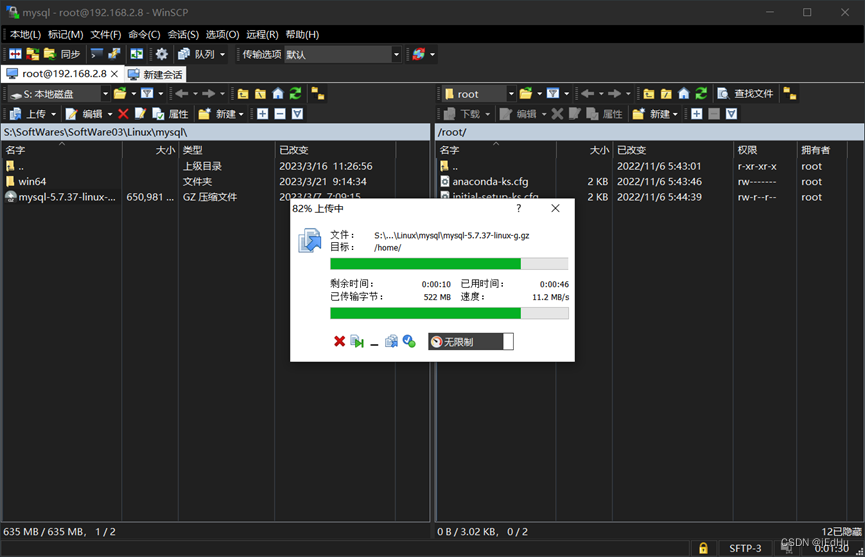Viewport: 865px width, 557px height.
Task: Open the 文件(F) menu
Action: 106,35
